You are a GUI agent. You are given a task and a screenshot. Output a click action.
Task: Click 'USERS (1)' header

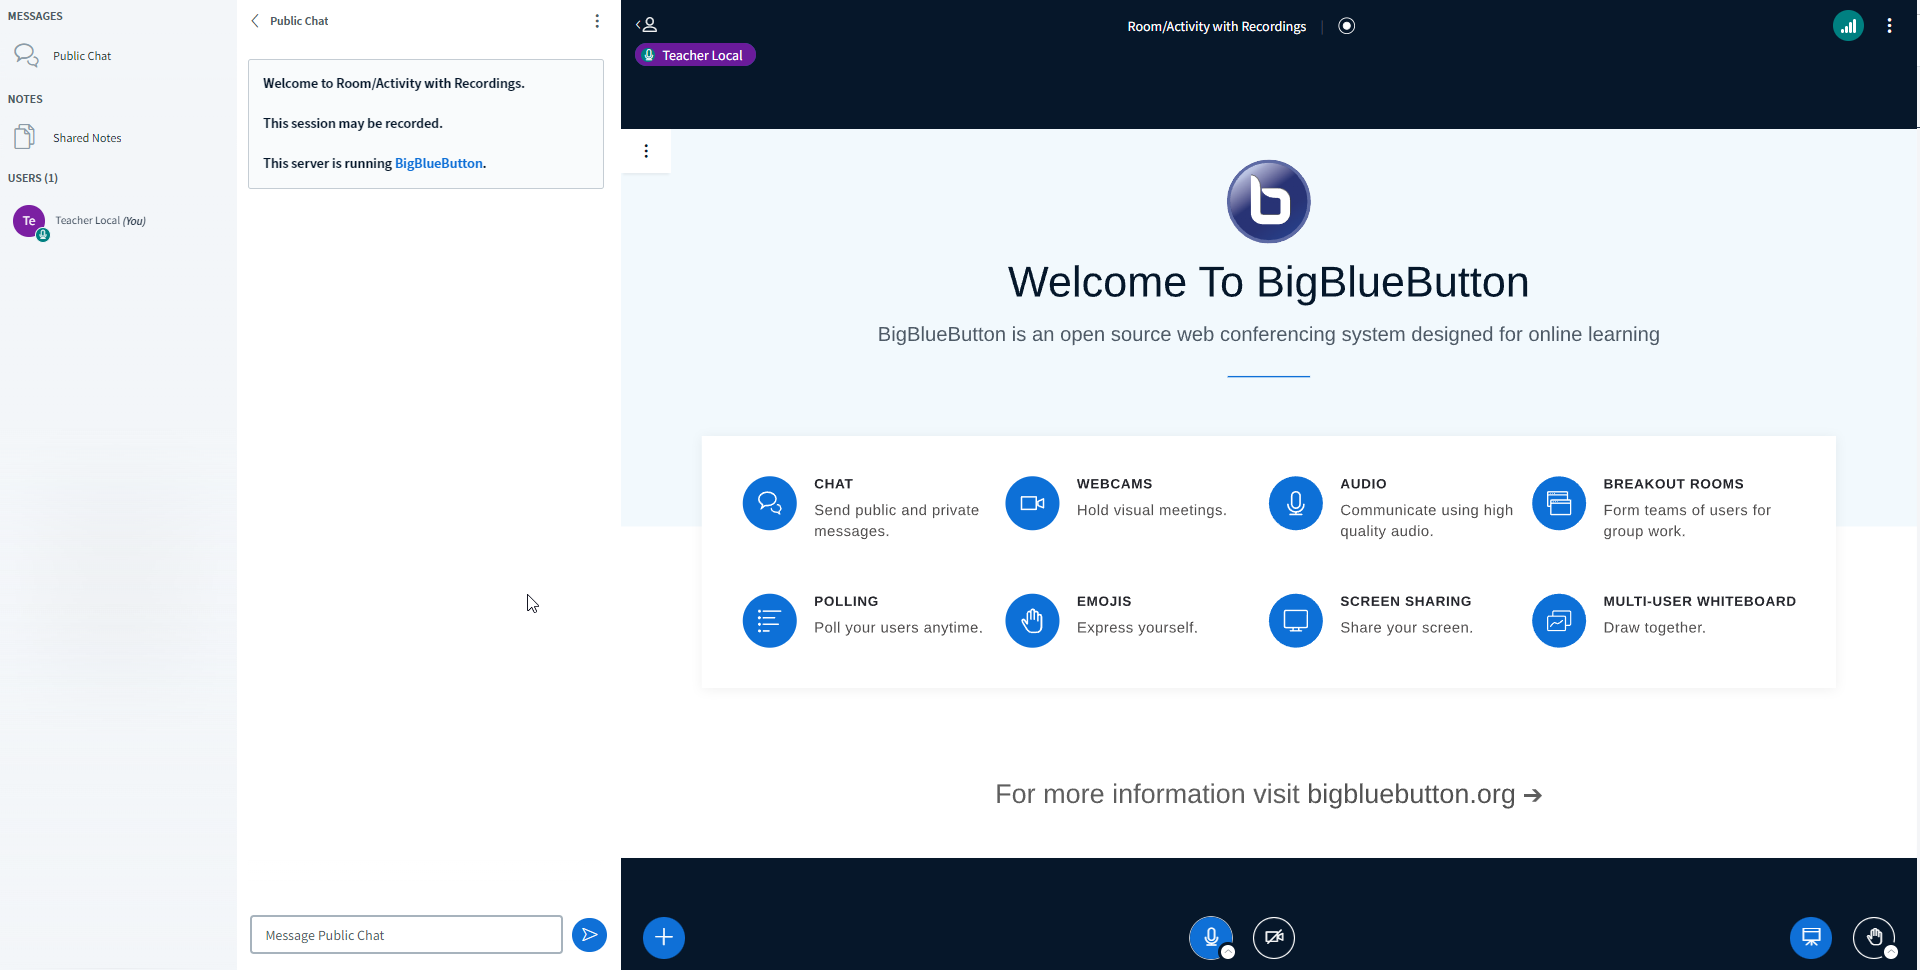pos(33,178)
